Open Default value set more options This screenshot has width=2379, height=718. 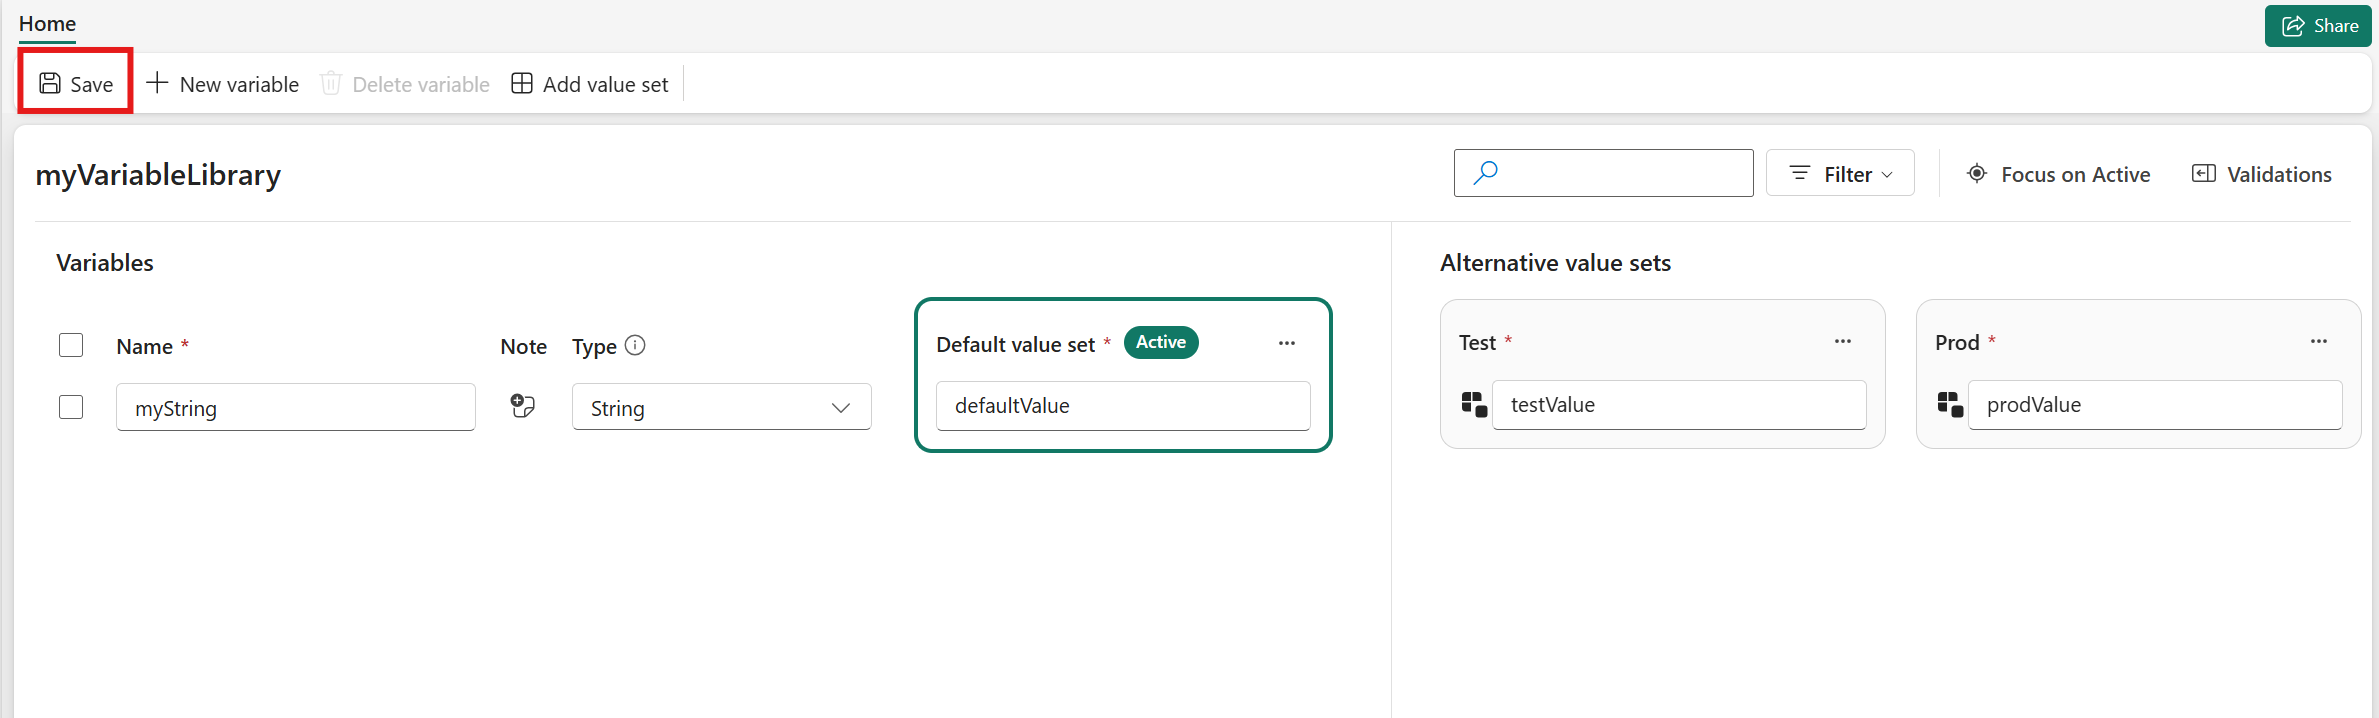click(x=1287, y=344)
